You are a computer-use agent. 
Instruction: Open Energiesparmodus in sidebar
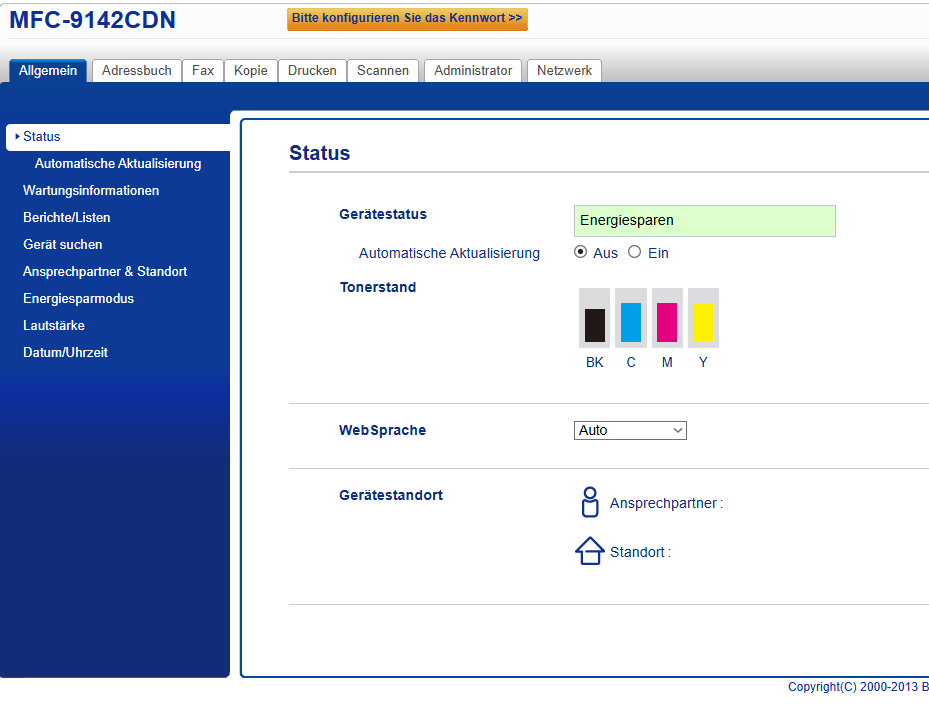78,299
